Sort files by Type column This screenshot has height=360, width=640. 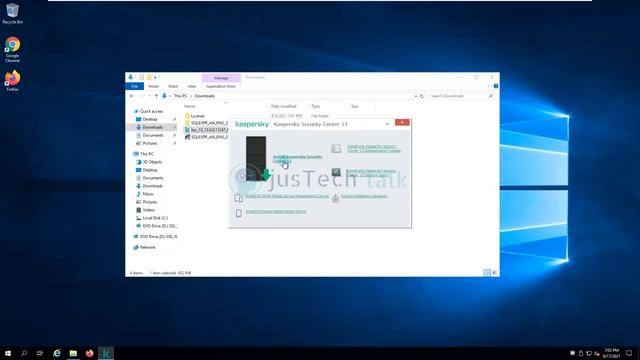click(316, 106)
